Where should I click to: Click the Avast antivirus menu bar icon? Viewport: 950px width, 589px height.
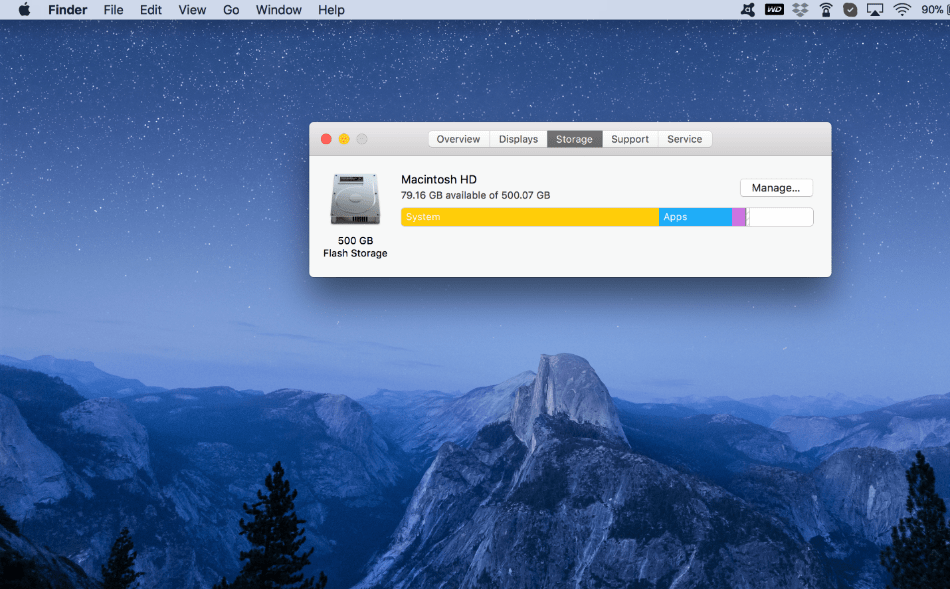[x=748, y=10]
